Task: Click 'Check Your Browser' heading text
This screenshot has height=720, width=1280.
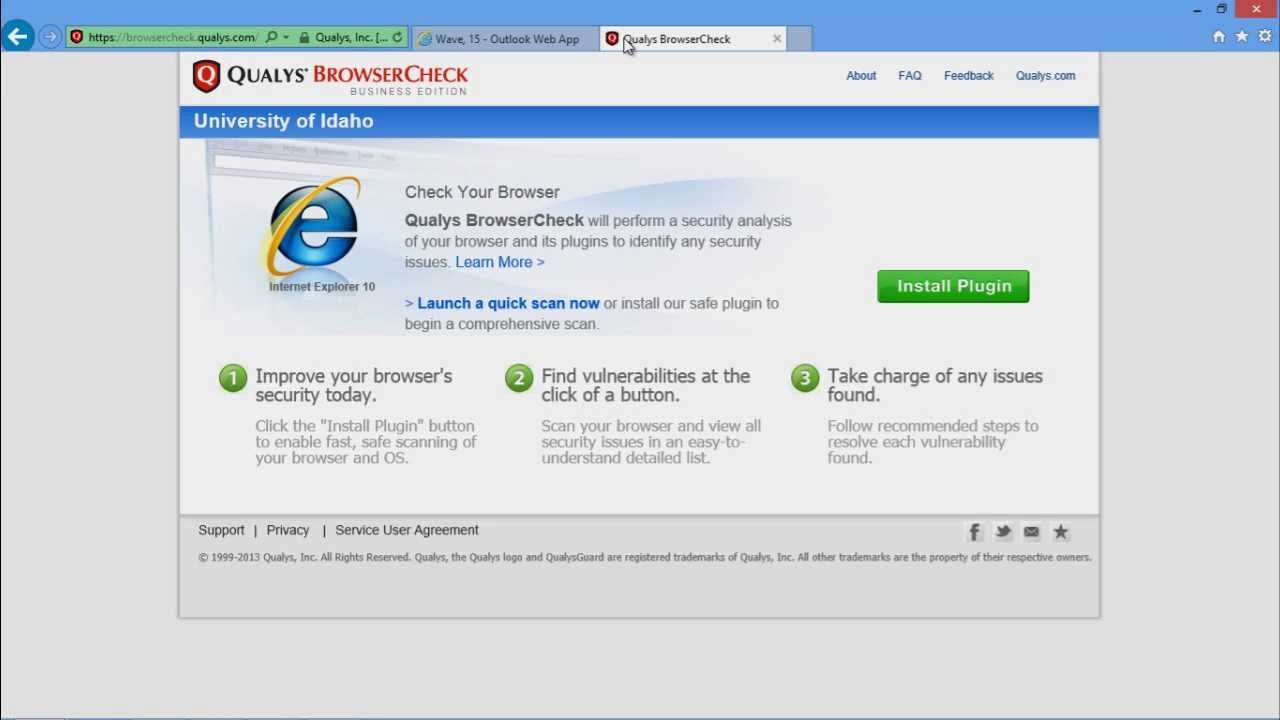Action: (x=482, y=192)
